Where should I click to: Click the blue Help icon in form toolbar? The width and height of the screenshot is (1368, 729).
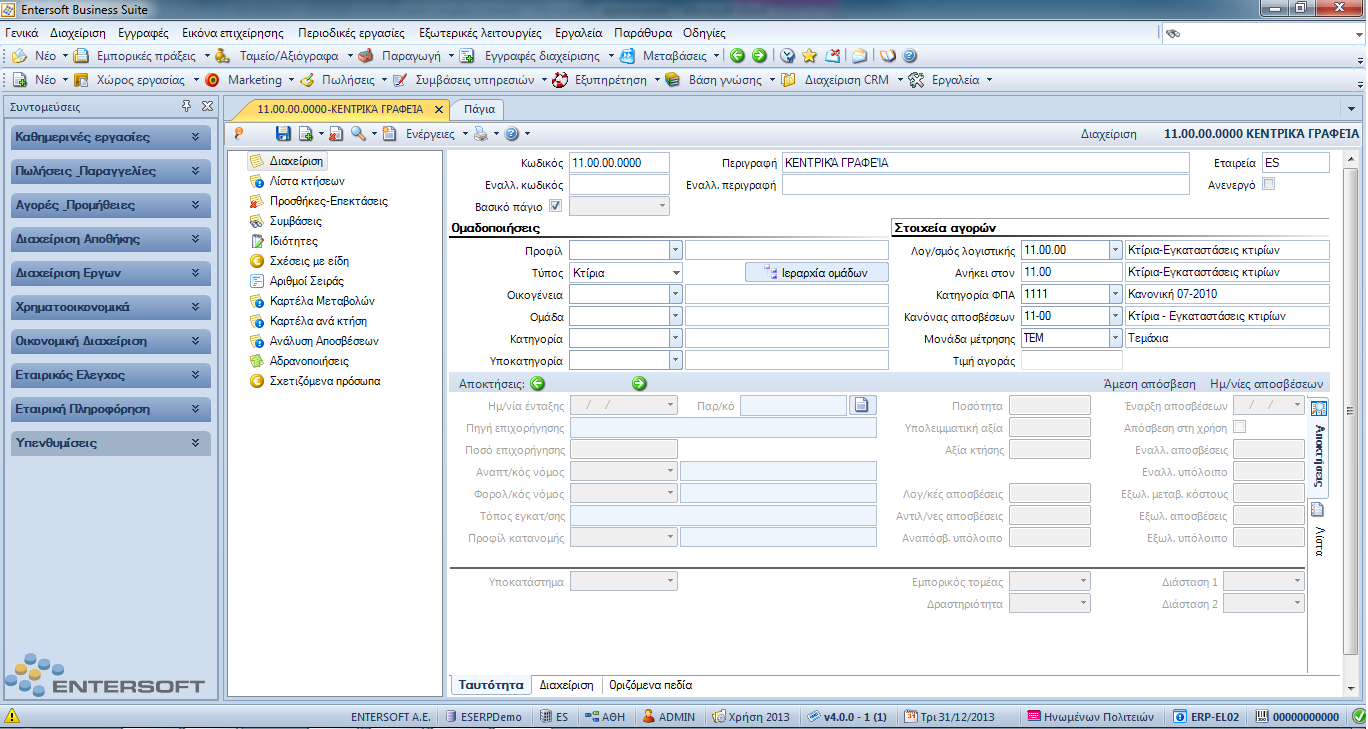click(x=511, y=133)
